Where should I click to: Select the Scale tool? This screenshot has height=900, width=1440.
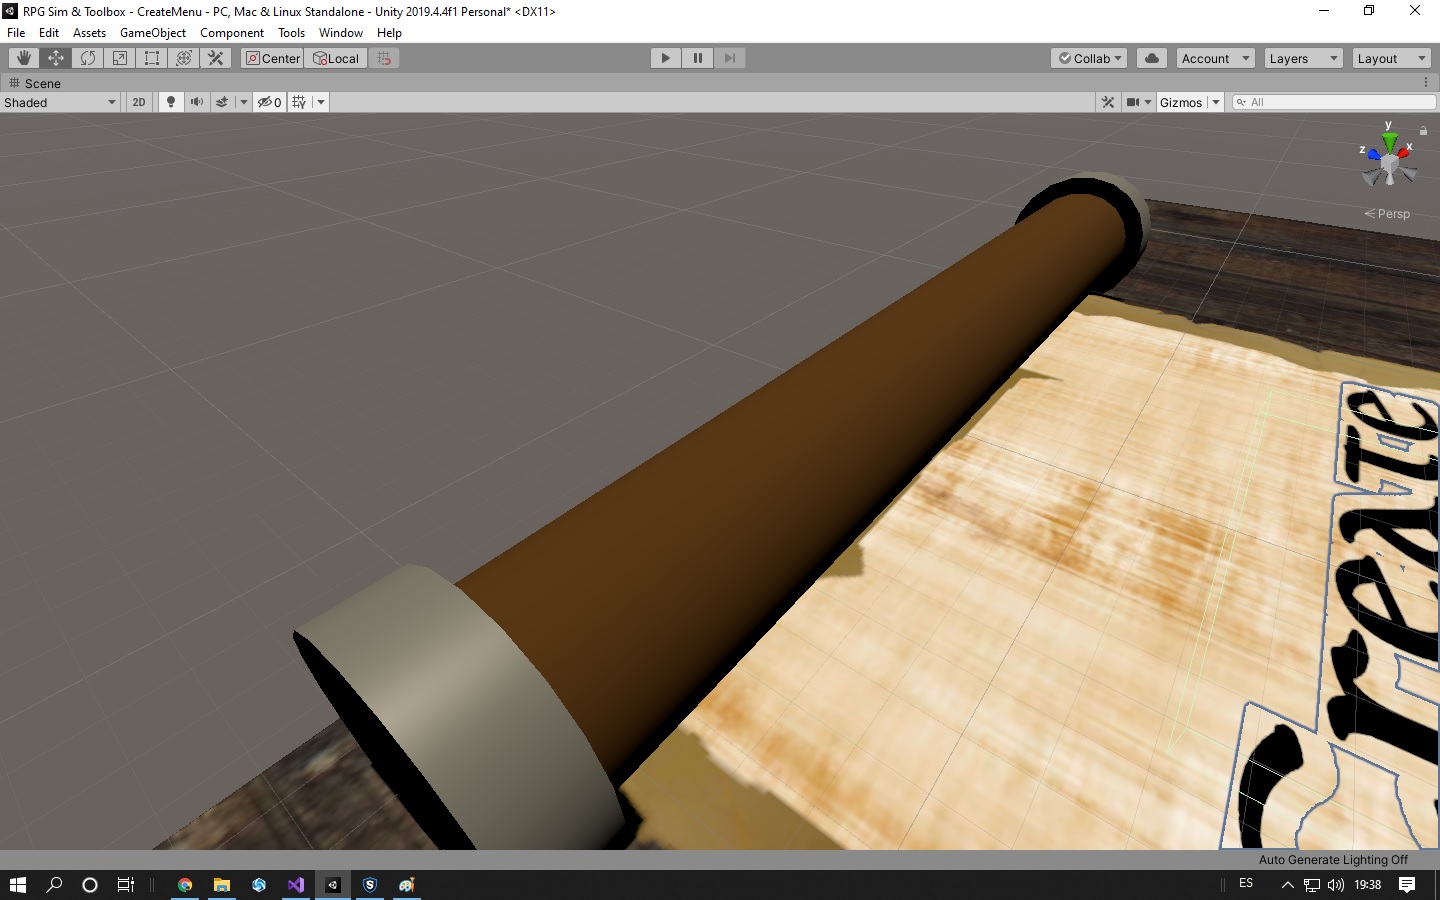pyautogui.click(x=120, y=58)
